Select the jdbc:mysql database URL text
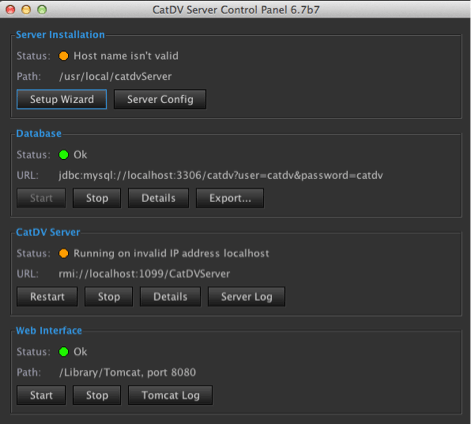Image resolution: width=471 pixels, height=425 pixels. (x=221, y=175)
